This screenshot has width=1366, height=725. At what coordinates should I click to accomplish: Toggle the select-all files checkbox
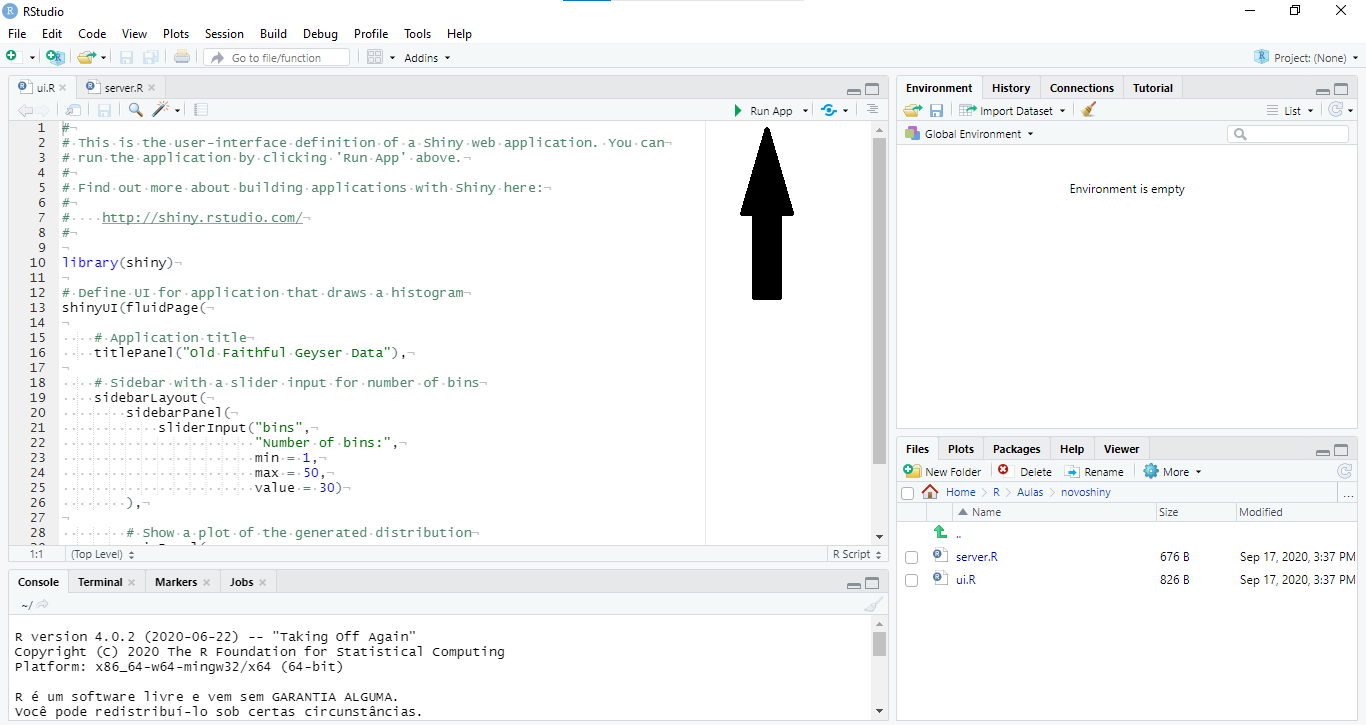(907, 493)
